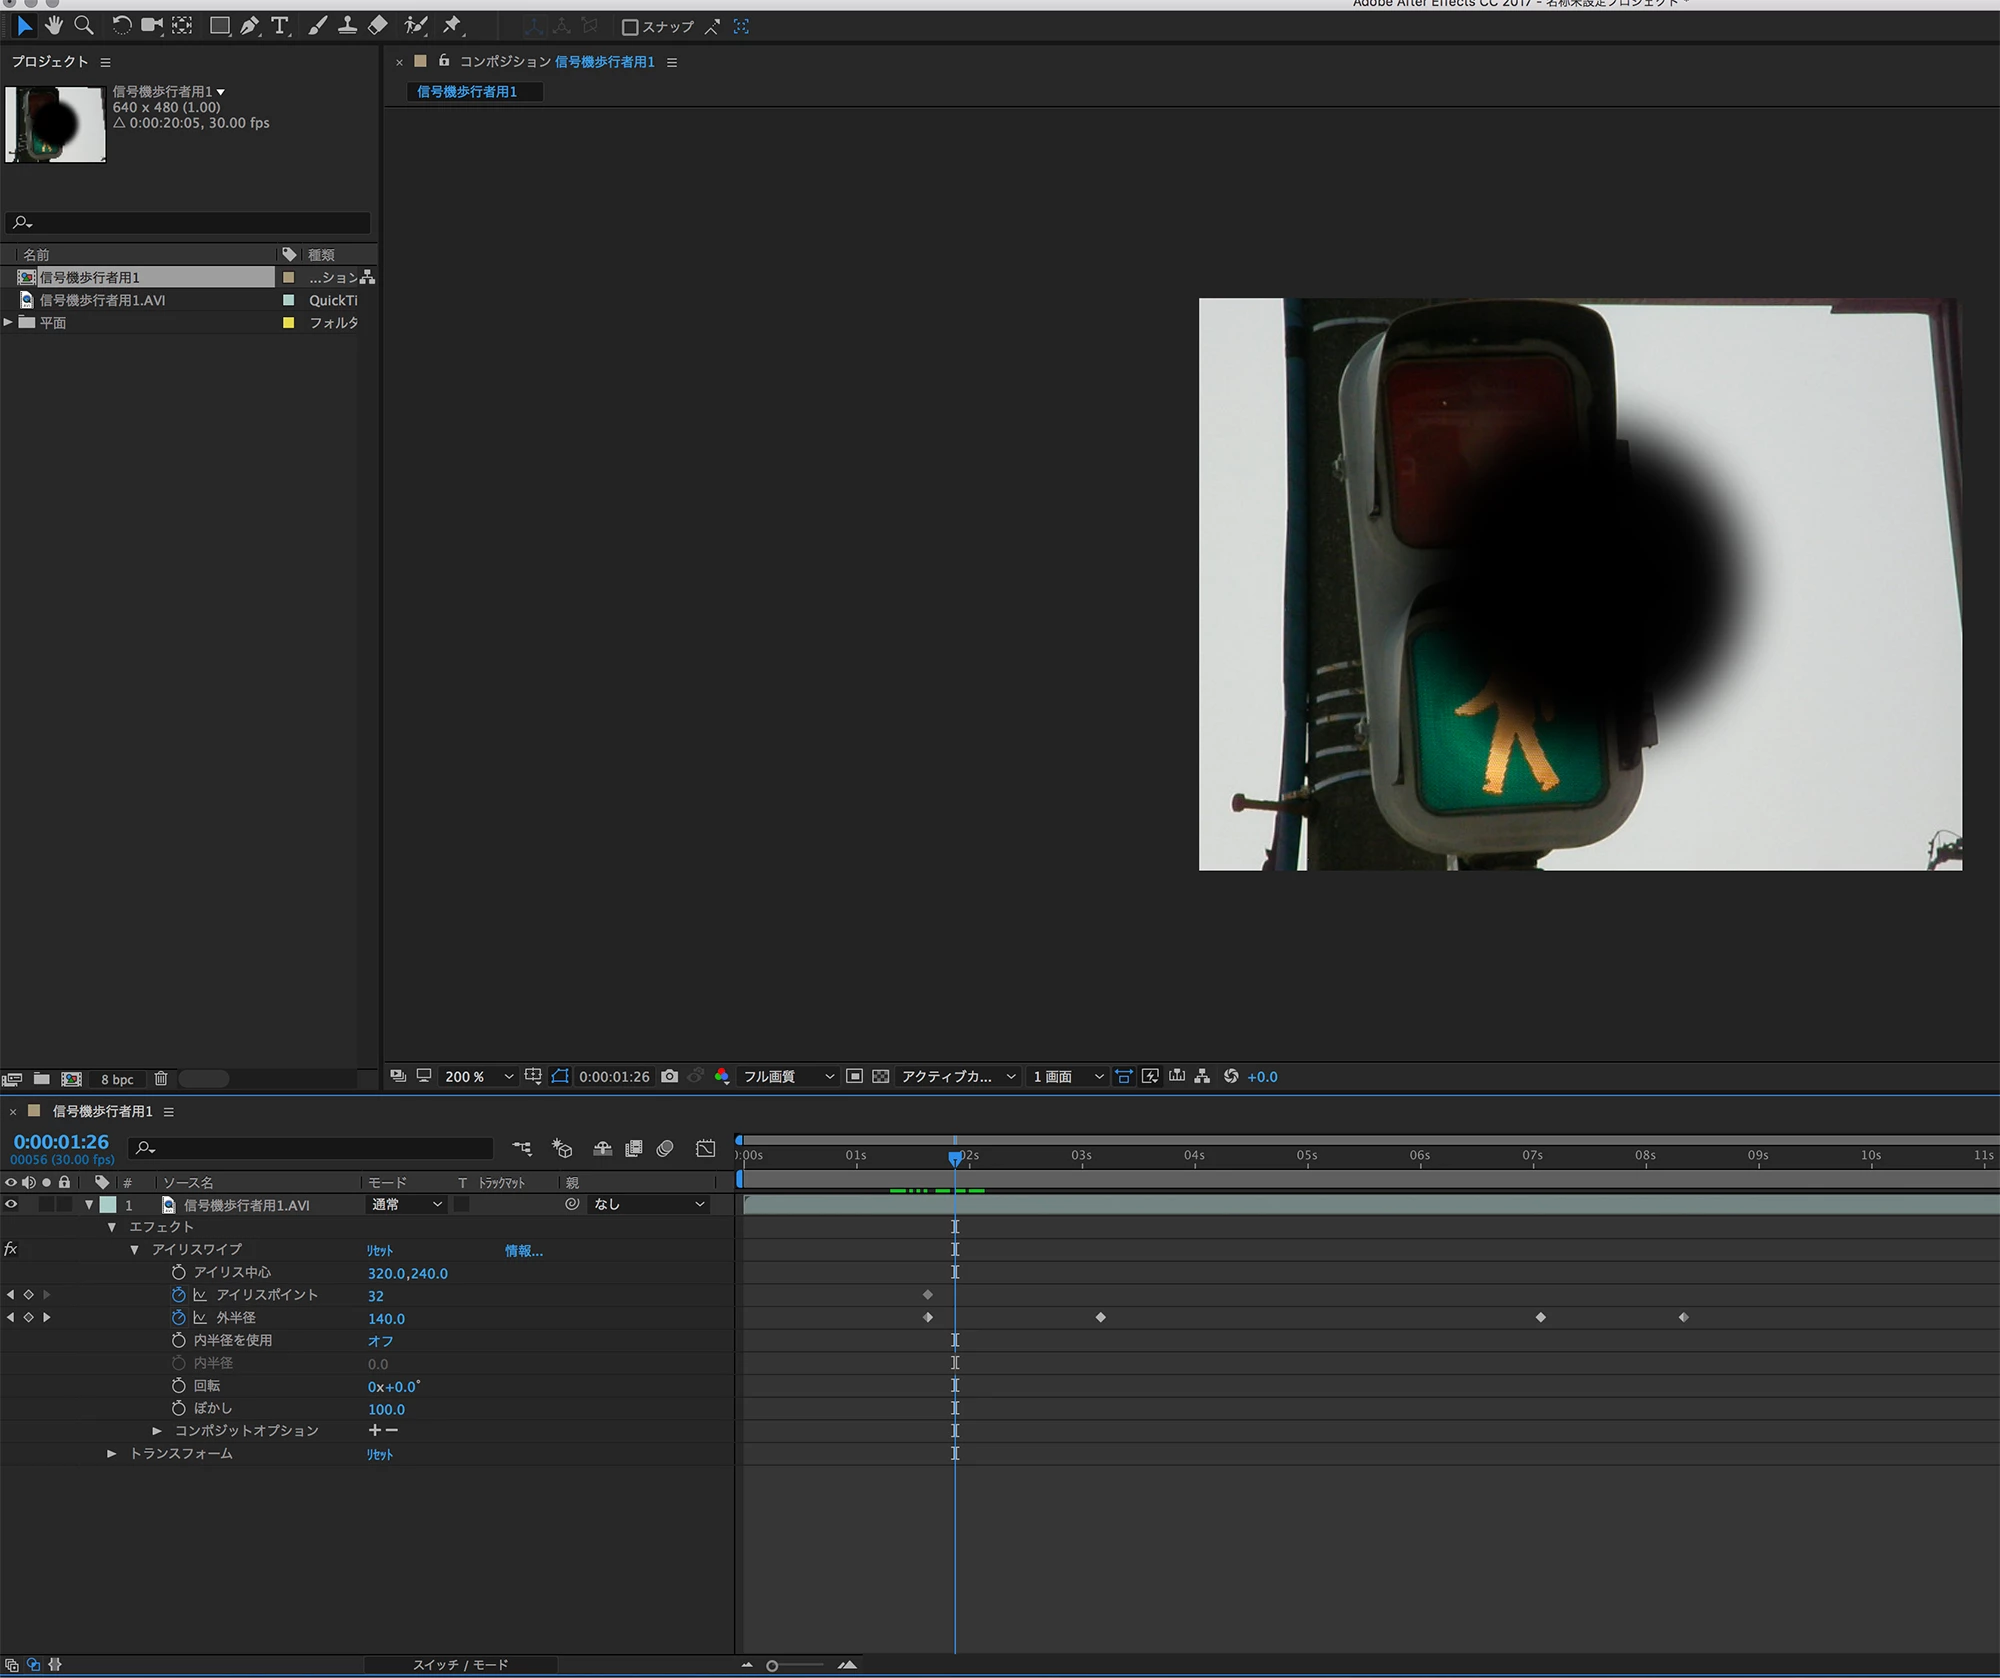
Task: Select the Type text tool
Action: tap(280, 26)
